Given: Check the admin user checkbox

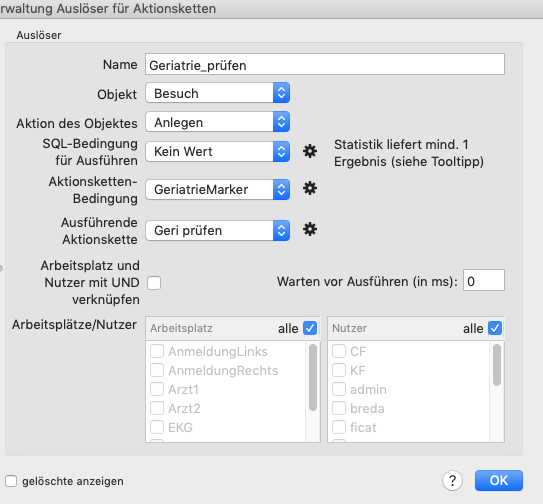Looking at the screenshot, I should [x=339, y=389].
